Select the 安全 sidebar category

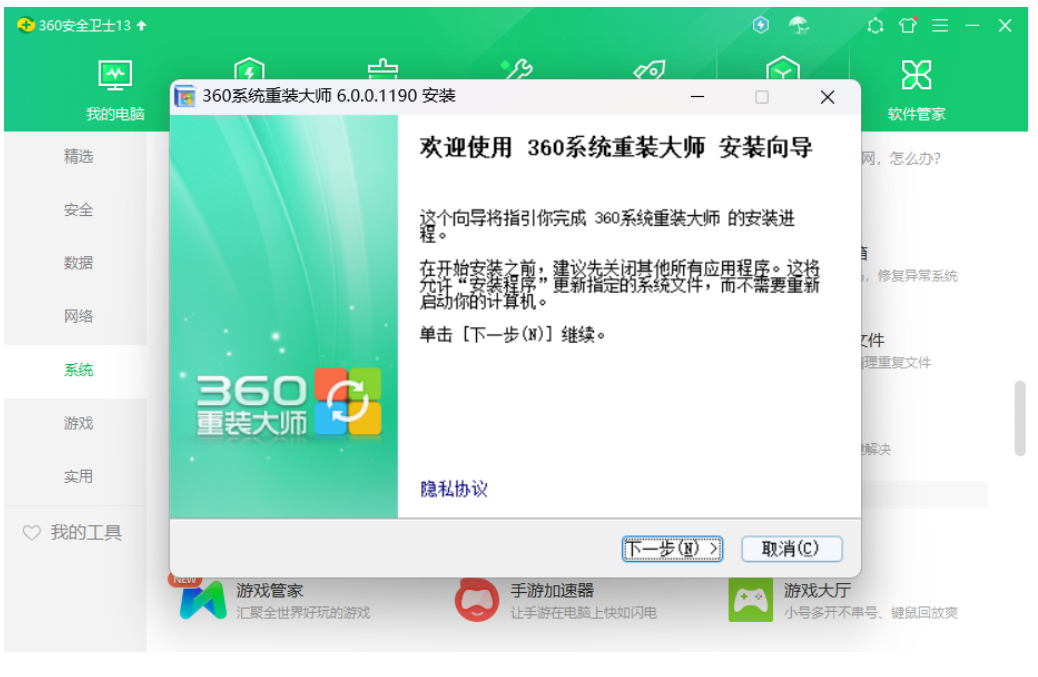pyautogui.click(x=78, y=210)
